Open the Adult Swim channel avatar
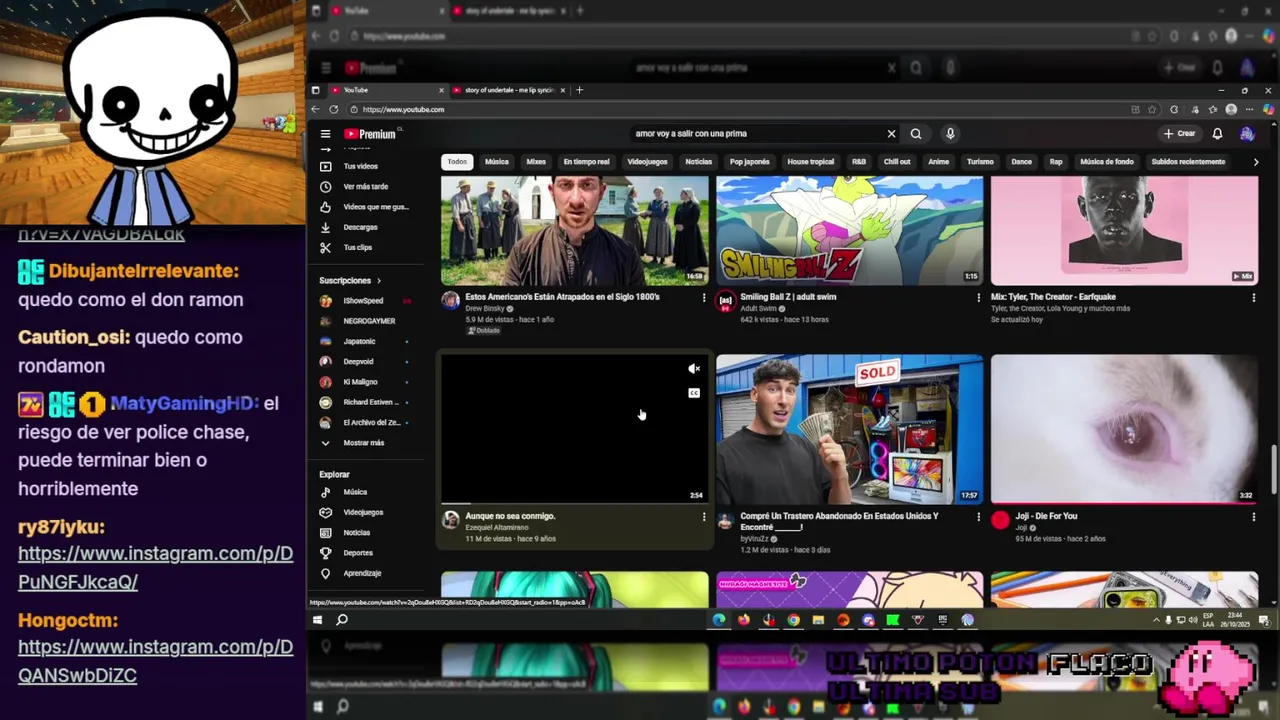The image size is (1280, 720). click(726, 300)
